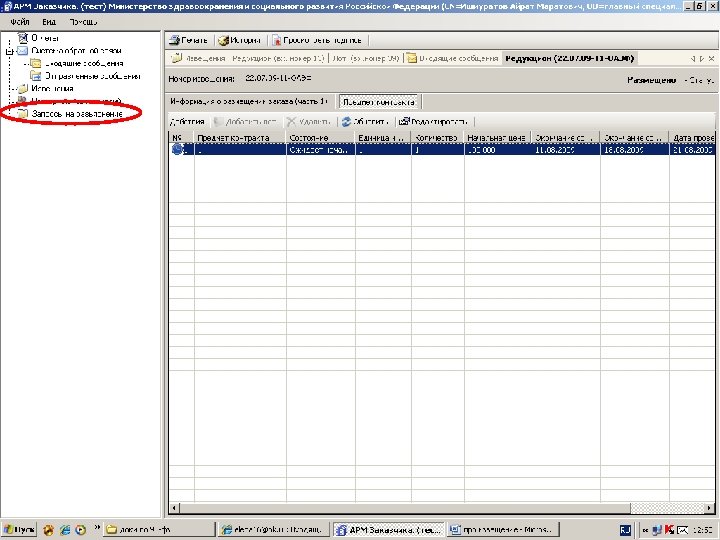720x540 pixels.
Task: Click the horizontal scrollbar left arrow
Action: coord(174,508)
